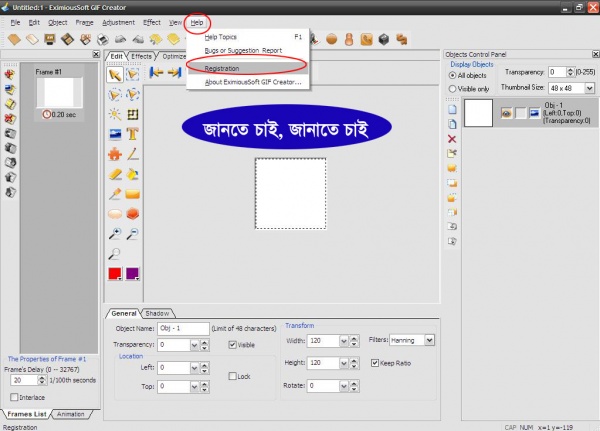Viewport: 600px width, 431px height.
Task: Click the new blank object page icon
Action: (452, 109)
